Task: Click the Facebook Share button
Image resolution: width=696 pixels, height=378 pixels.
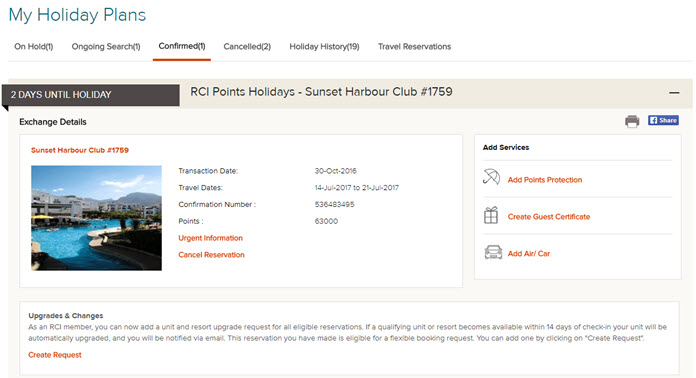Action: click(663, 120)
